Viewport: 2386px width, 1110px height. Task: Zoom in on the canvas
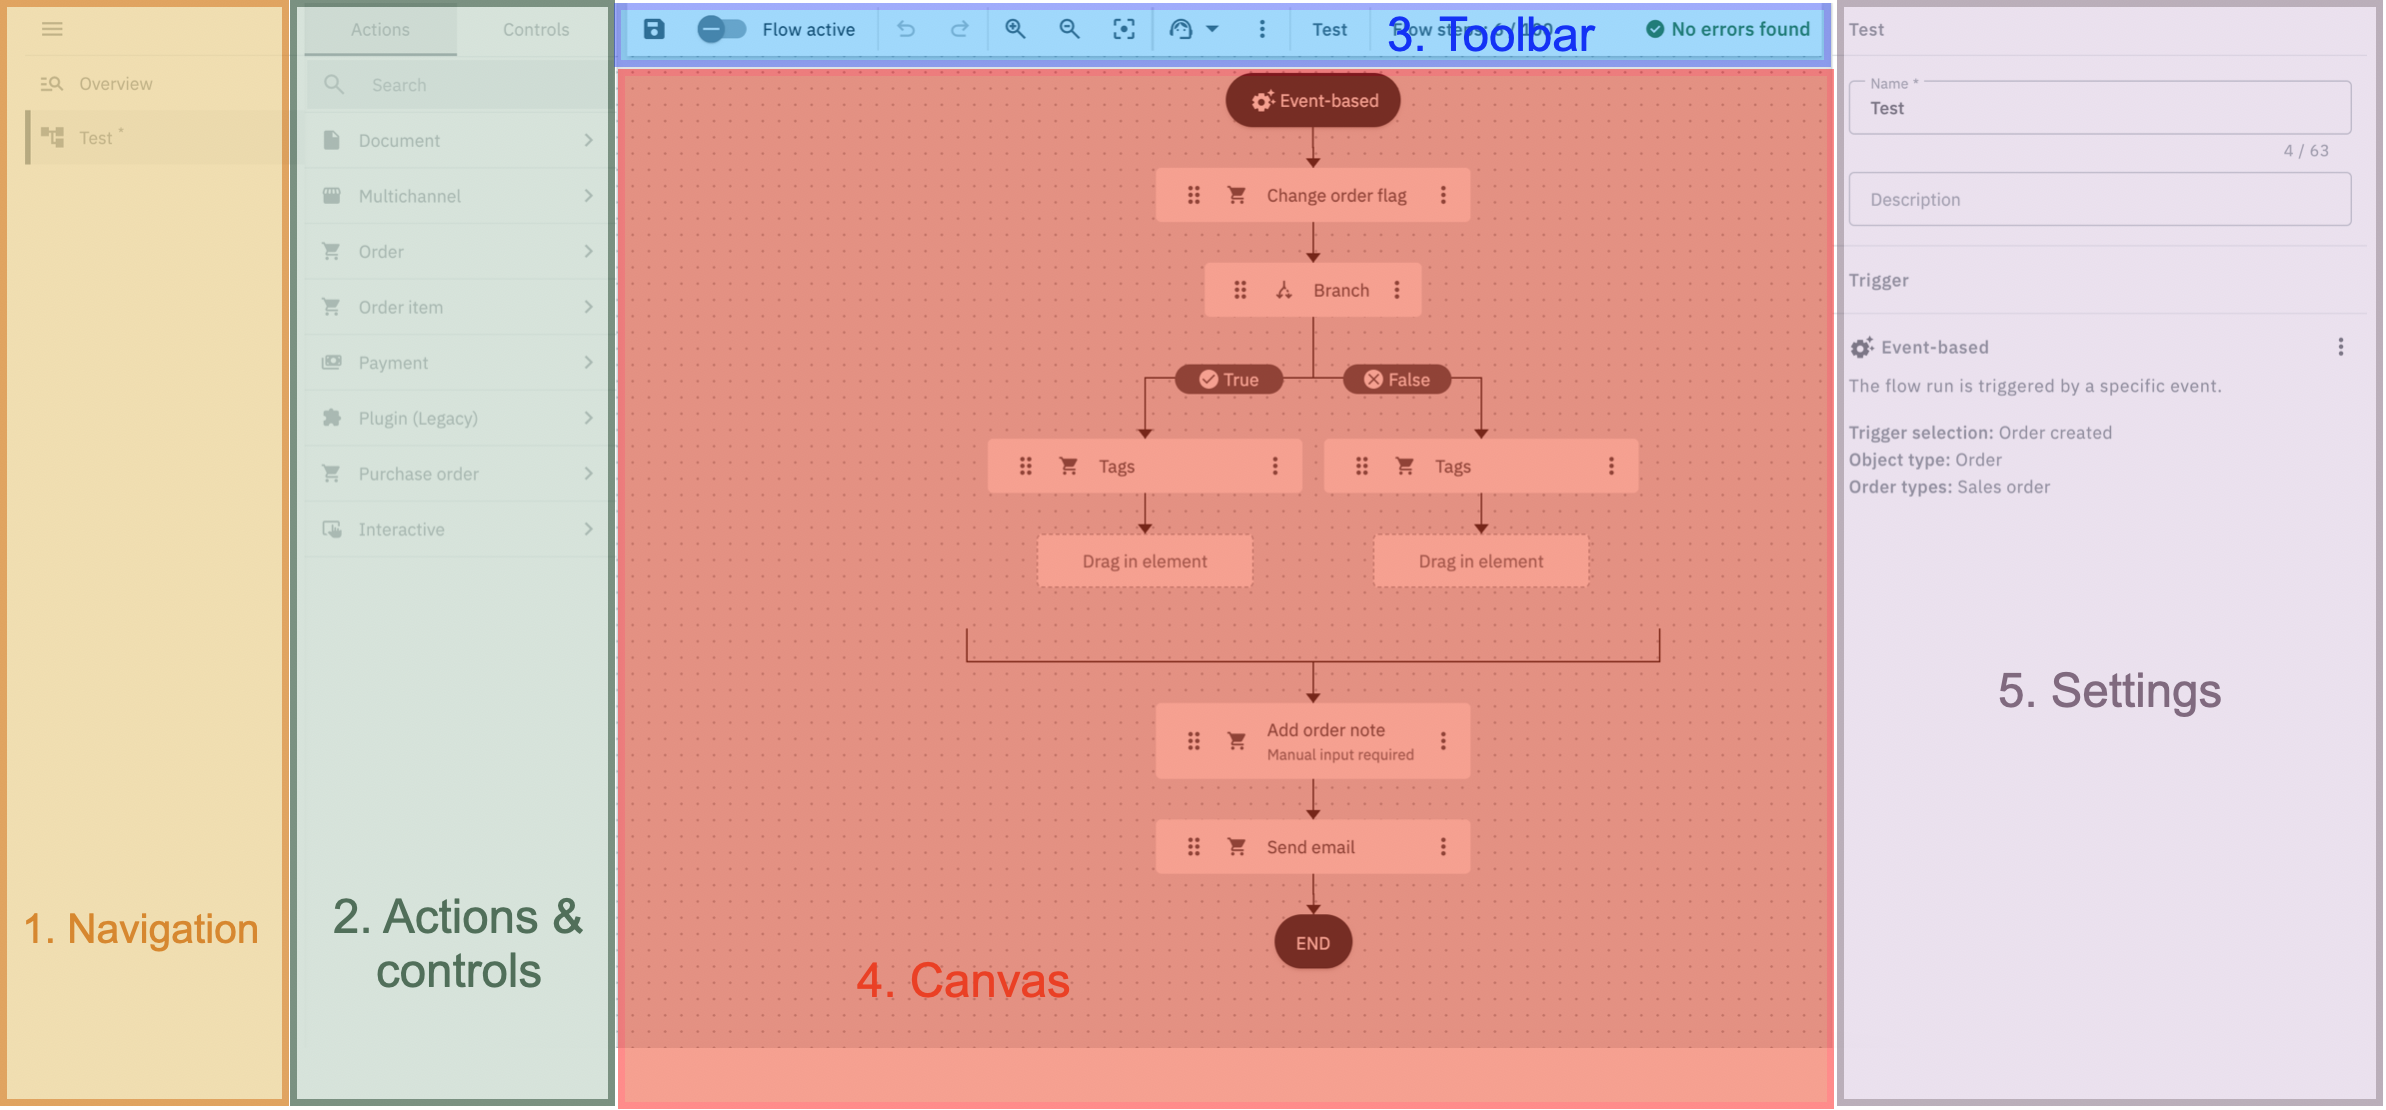click(x=1015, y=29)
